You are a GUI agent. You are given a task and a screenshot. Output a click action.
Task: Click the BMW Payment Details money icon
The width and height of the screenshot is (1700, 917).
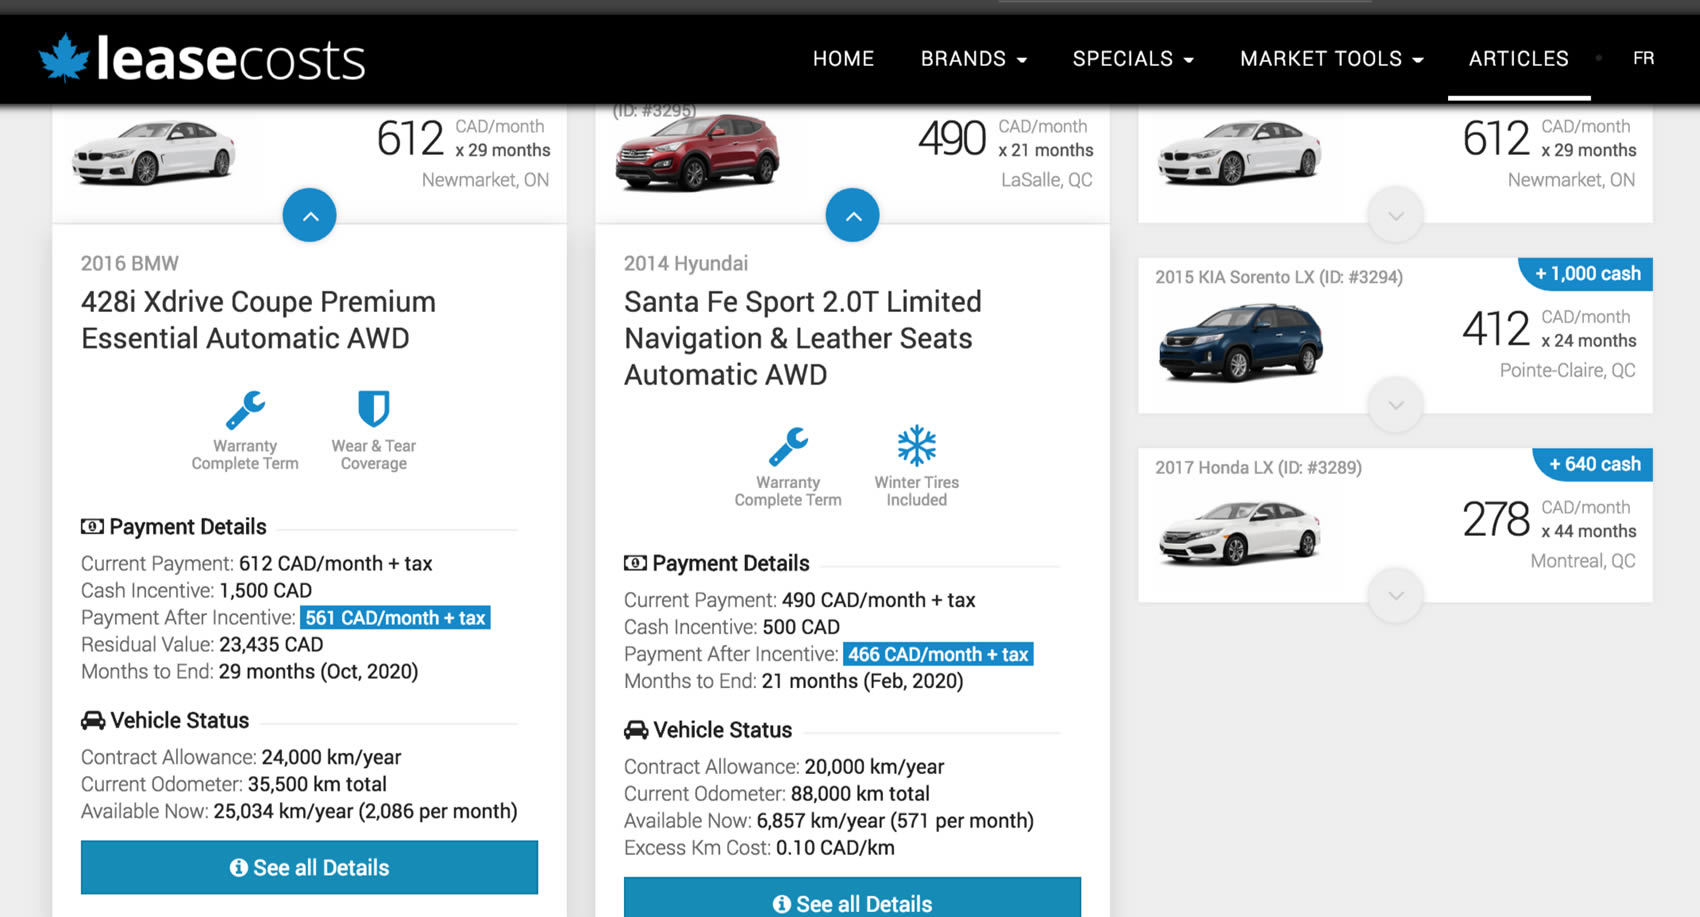(x=92, y=527)
